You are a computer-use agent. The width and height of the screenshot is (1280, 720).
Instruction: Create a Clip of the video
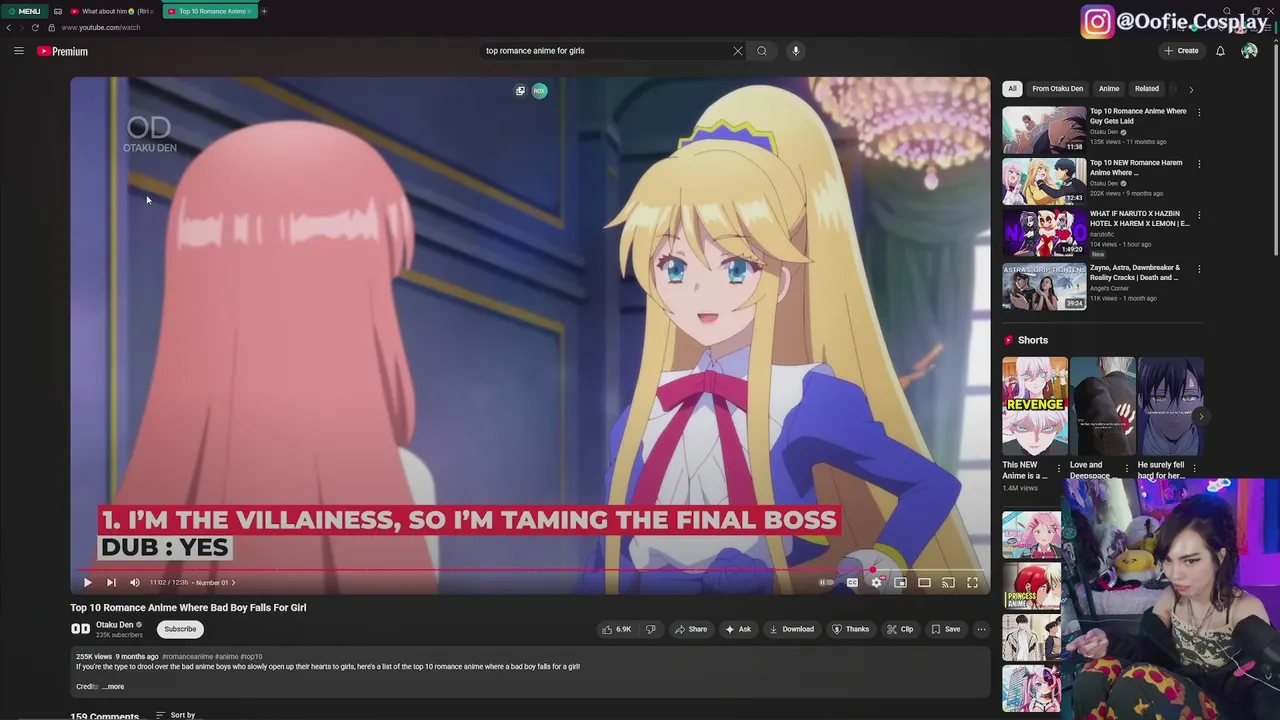[900, 629]
